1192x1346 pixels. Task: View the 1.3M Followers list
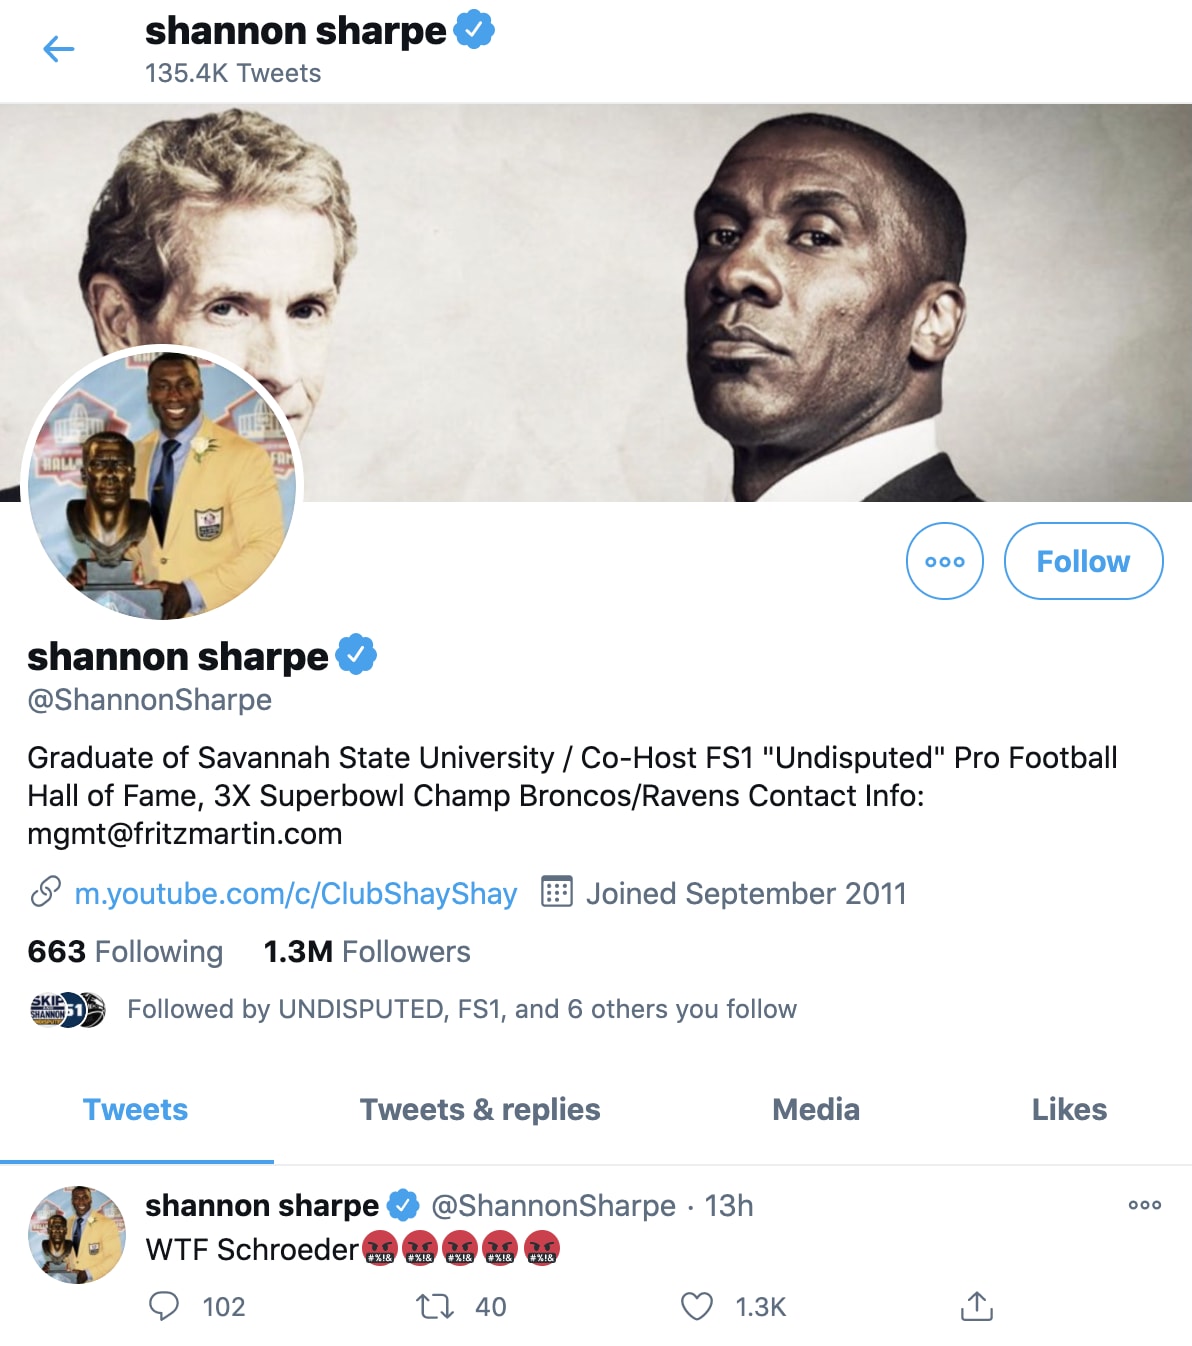point(367,951)
